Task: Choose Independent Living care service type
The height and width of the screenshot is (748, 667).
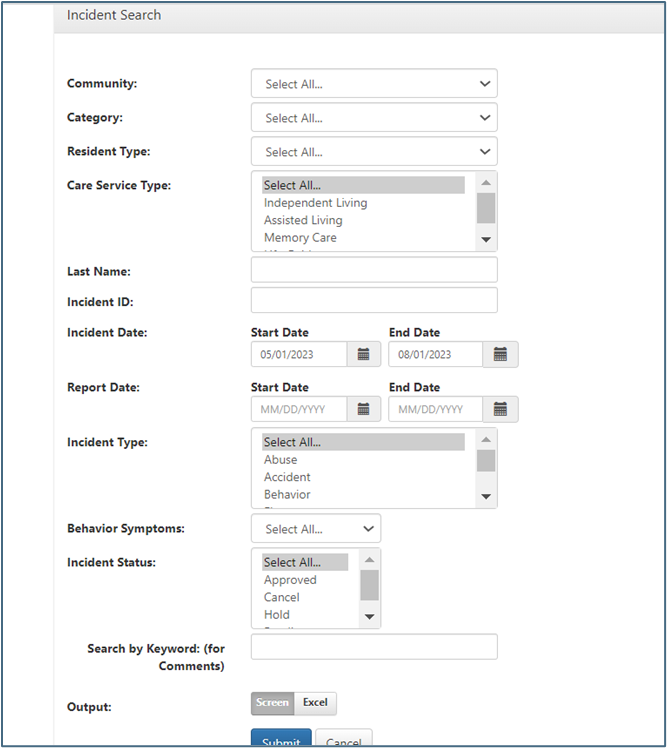Action: click(x=363, y=203)
